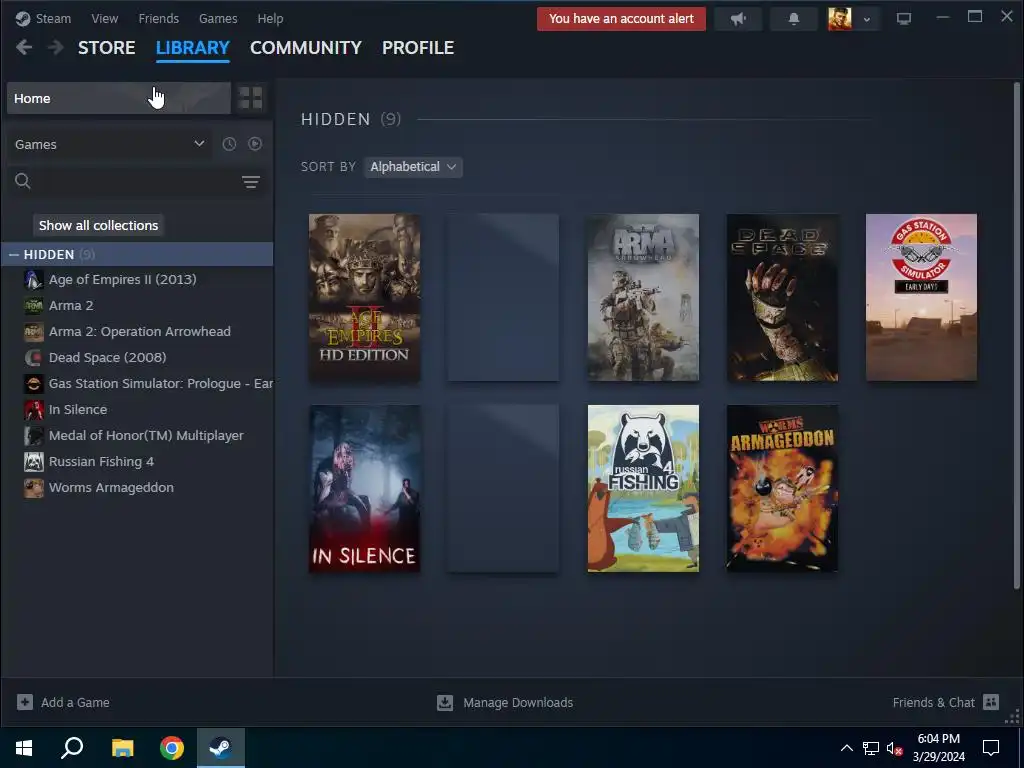Click the network status tray icon
This screenshot has height=768, width=1024.
tap(871, 748)
